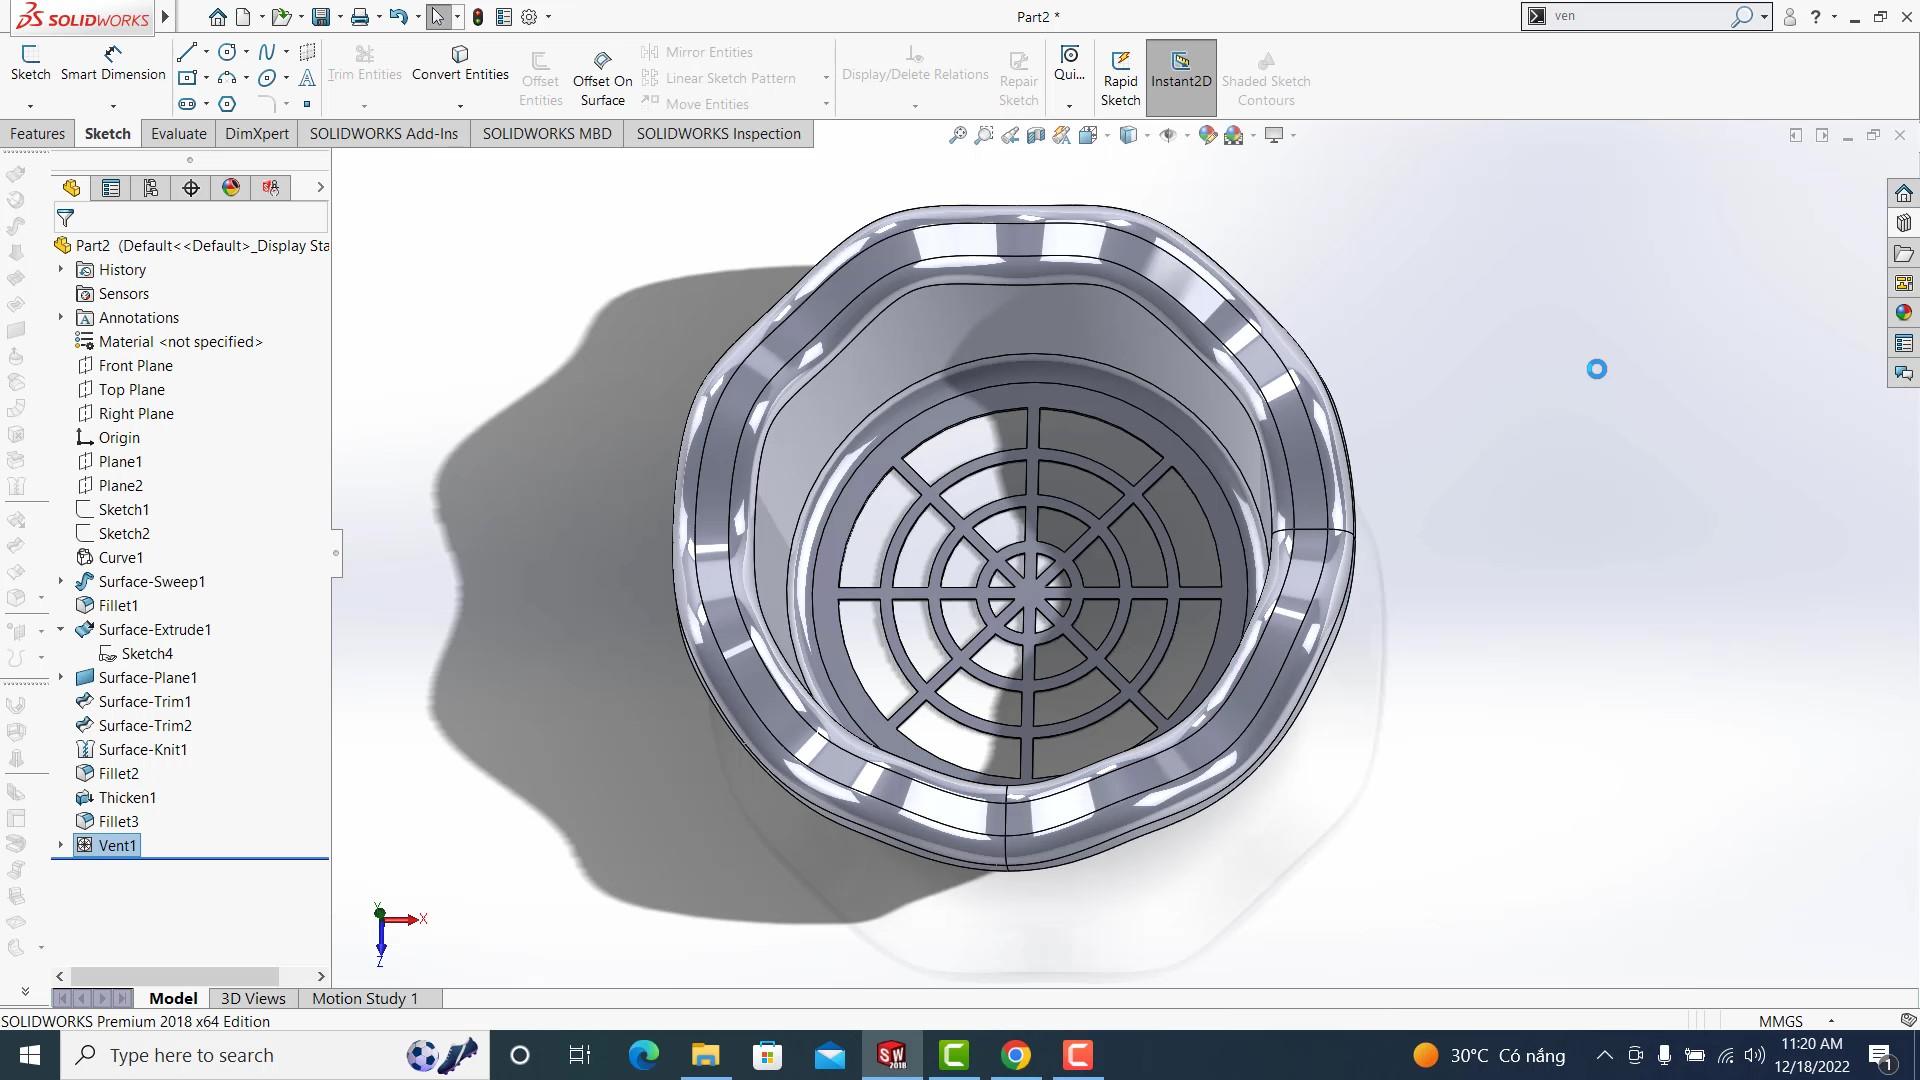Click Zoom to Fit icon
The height and width of the screenshot is (1080, 1920).
958,135
